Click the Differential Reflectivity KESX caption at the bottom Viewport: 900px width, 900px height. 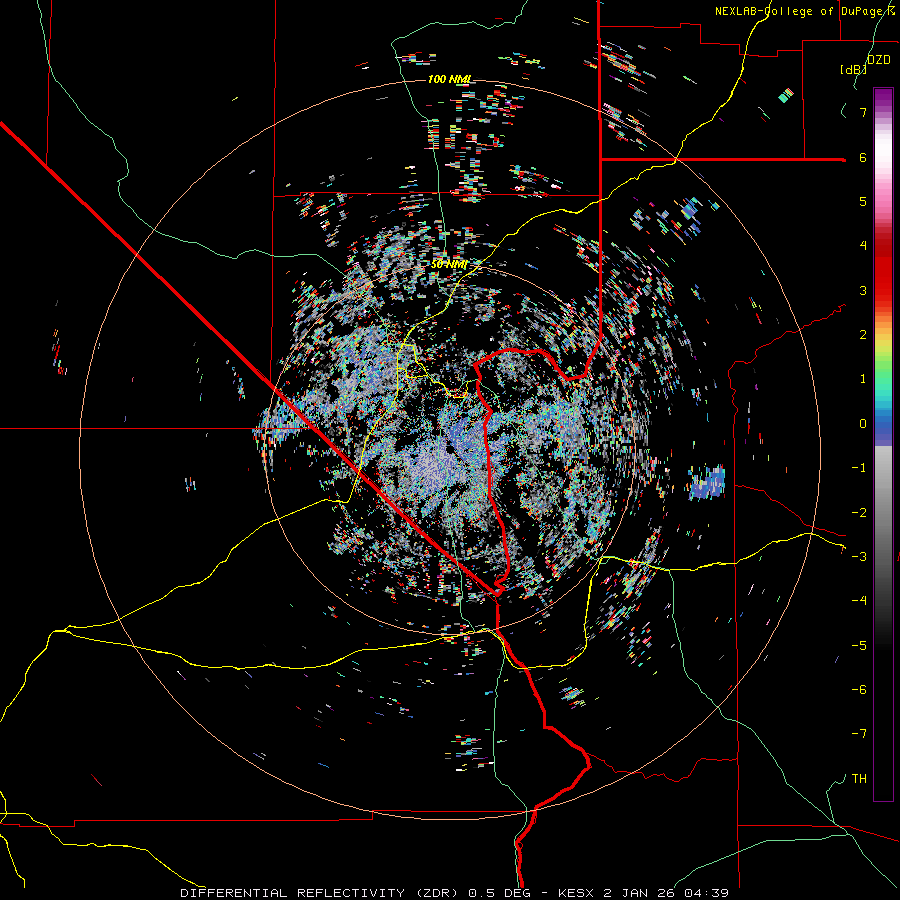[x=455, y=893]
